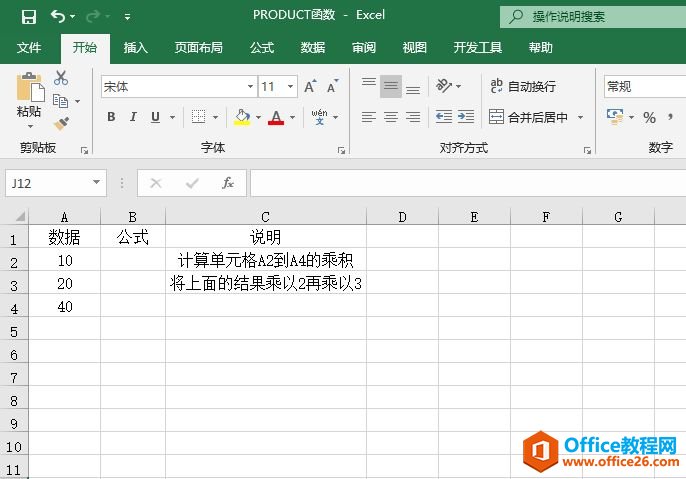686x479 pixels.
Task: Open the 文件 tab
Action: (x=29, y=48)
